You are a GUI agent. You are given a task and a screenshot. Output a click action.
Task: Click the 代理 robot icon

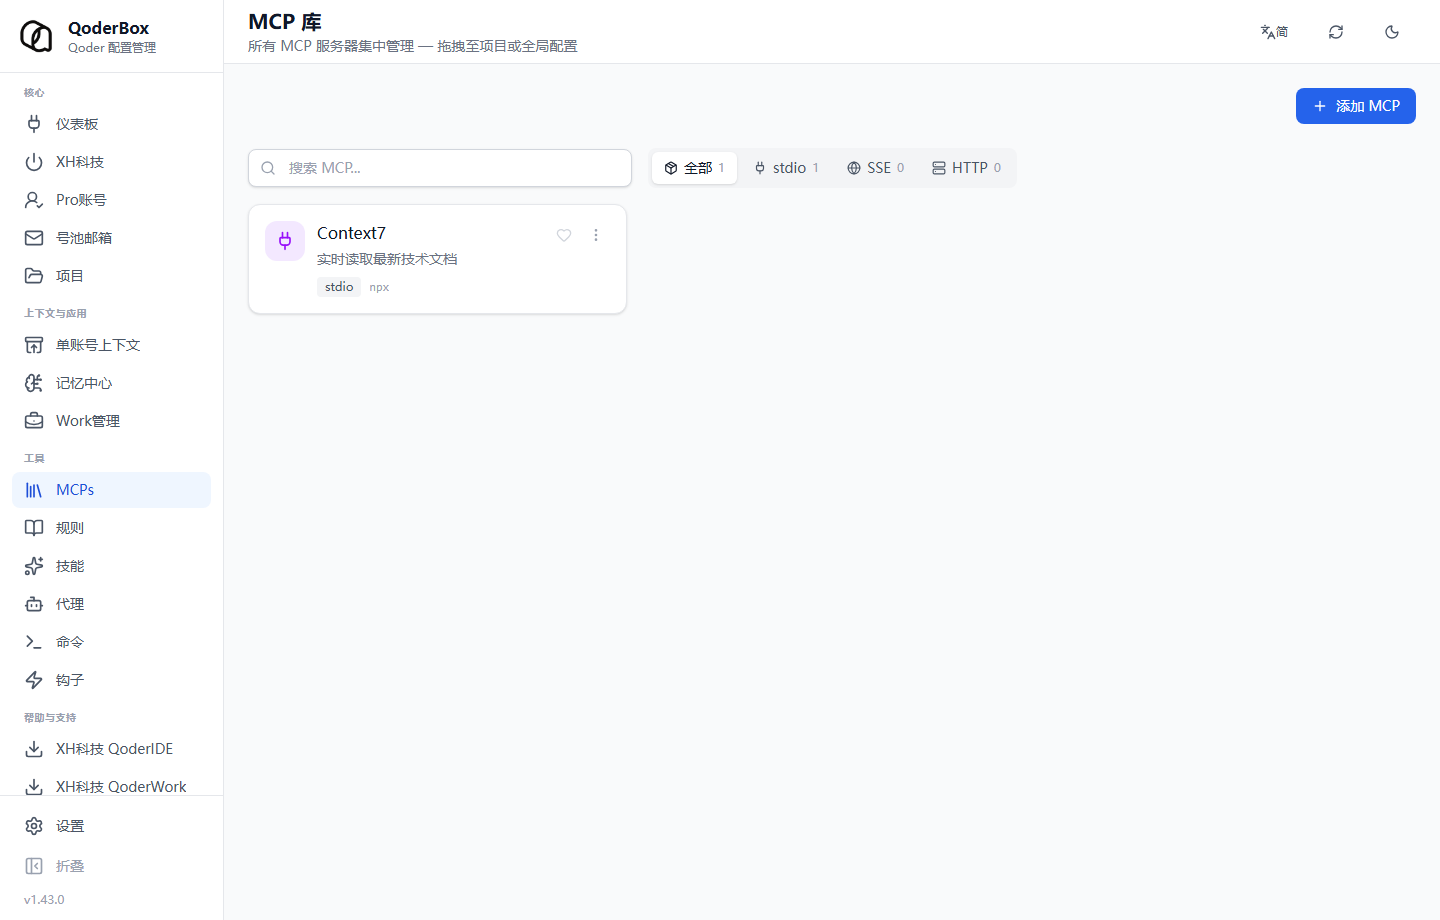click(x=34, y=604)
